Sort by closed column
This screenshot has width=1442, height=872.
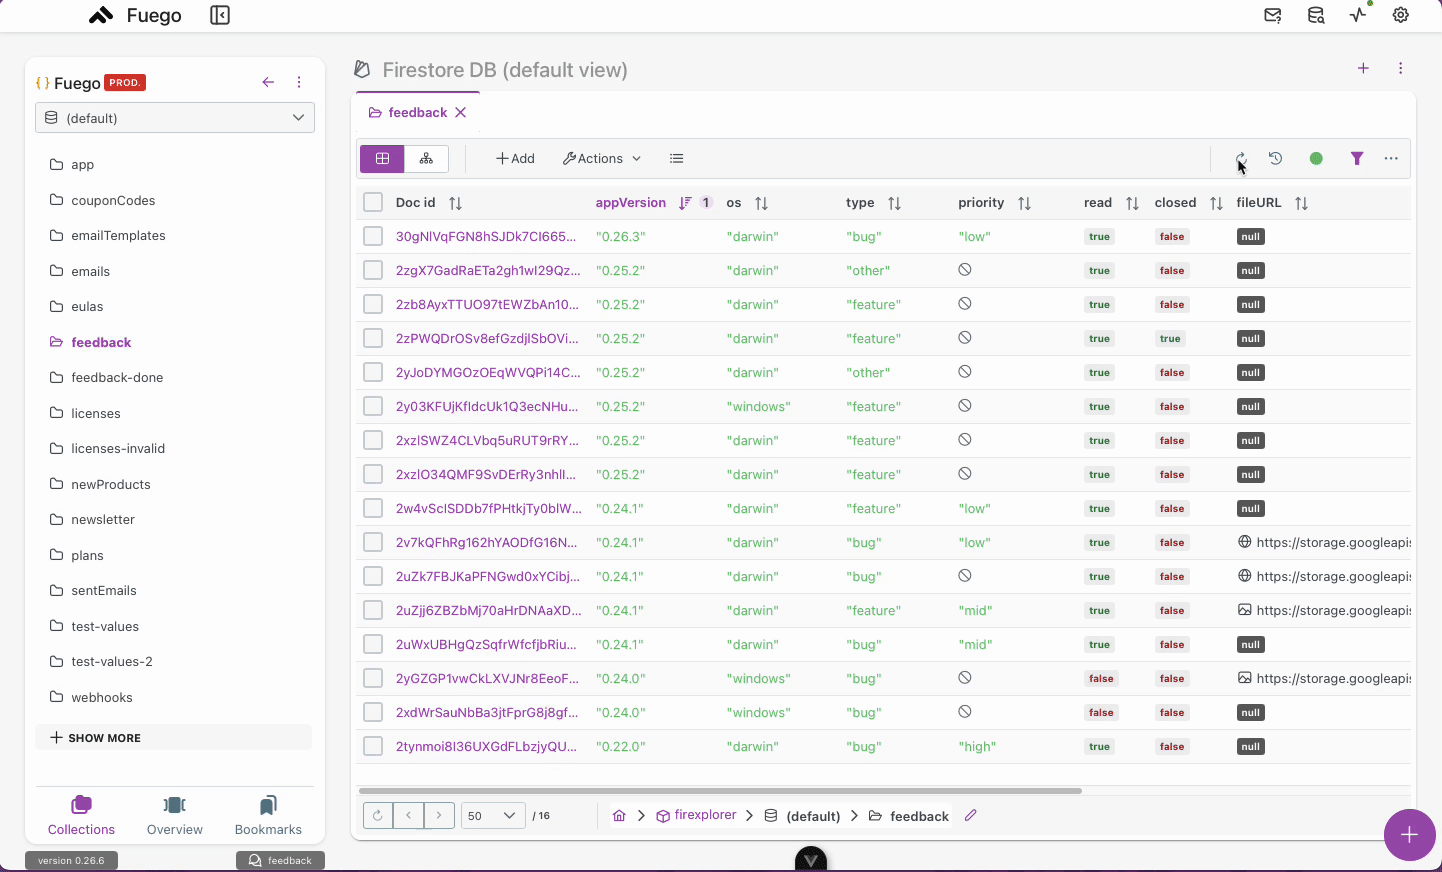pos(1216,203)
